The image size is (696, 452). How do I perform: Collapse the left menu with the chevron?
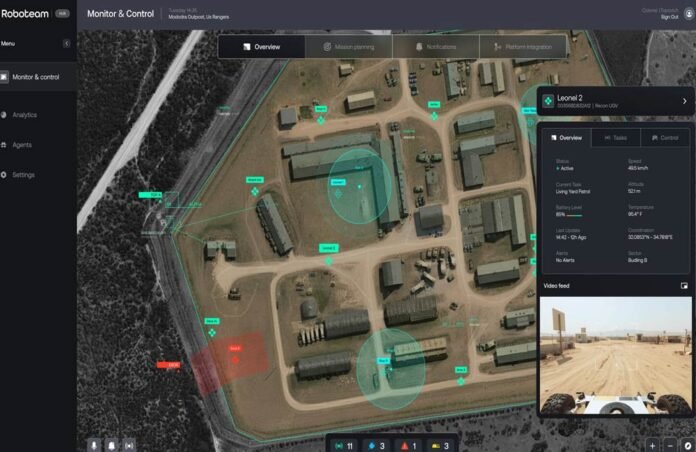67,43
